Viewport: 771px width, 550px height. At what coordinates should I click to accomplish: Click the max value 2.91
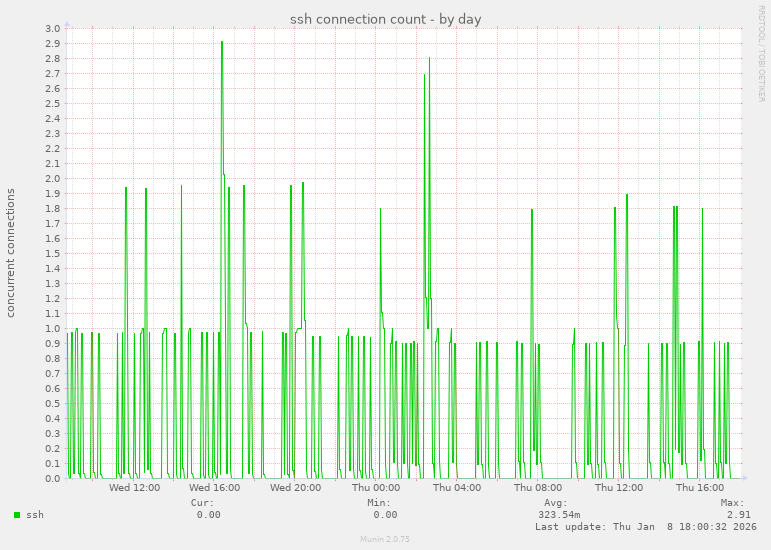pyautogui.click(x=739, y=515)
